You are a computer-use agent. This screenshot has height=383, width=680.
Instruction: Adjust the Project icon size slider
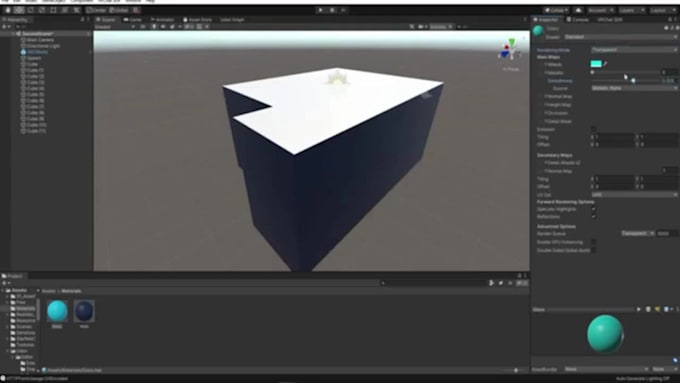[x=515, y=370]
